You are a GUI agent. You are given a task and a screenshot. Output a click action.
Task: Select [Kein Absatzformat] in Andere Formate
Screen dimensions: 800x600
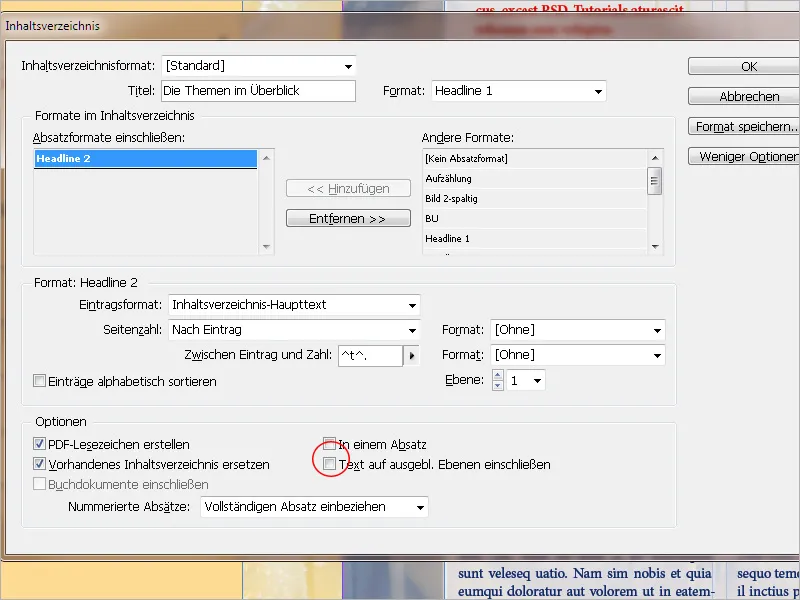tap(535, 159)
